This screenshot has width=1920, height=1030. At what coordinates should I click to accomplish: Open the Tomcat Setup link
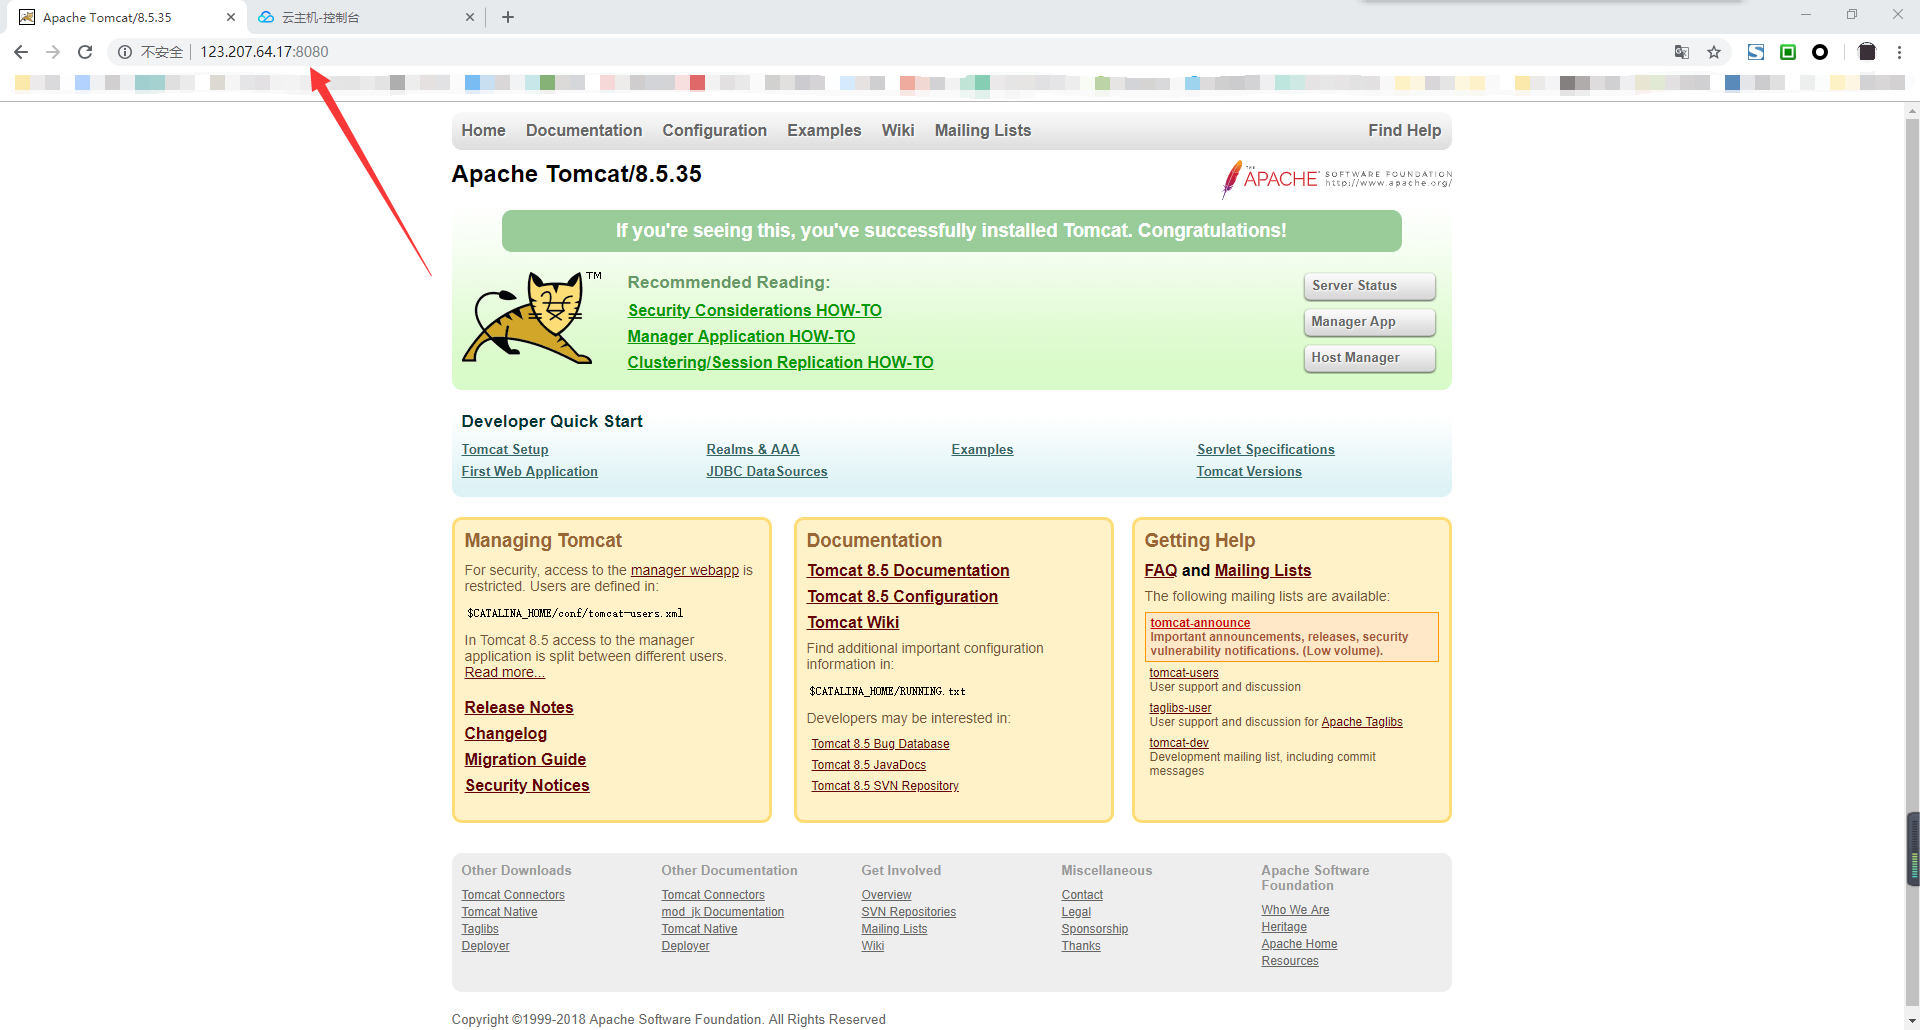[505, 450]
